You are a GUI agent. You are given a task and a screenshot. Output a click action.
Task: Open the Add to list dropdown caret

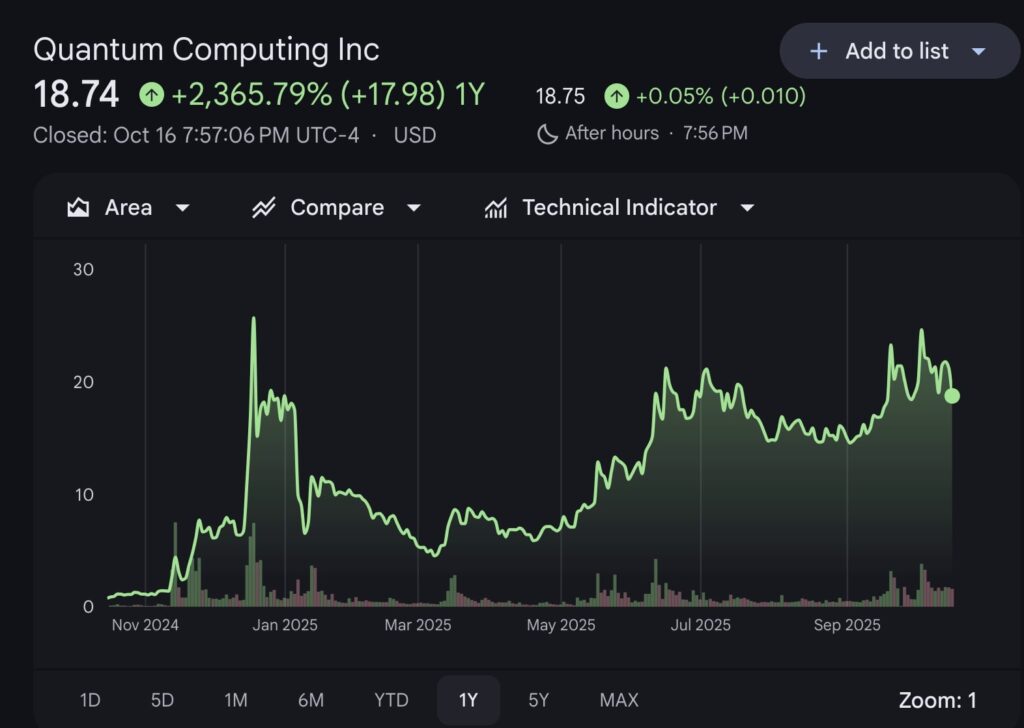[x=978, y=51]
